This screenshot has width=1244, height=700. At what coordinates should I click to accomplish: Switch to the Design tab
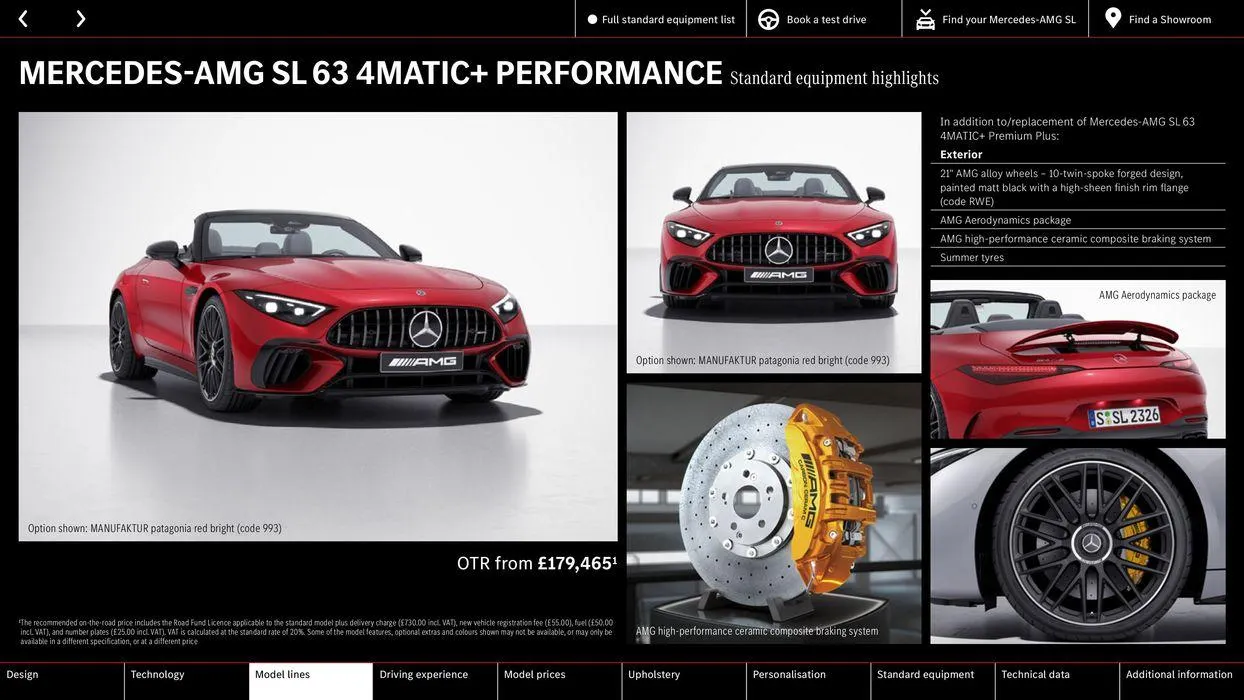tap(61, 672)
